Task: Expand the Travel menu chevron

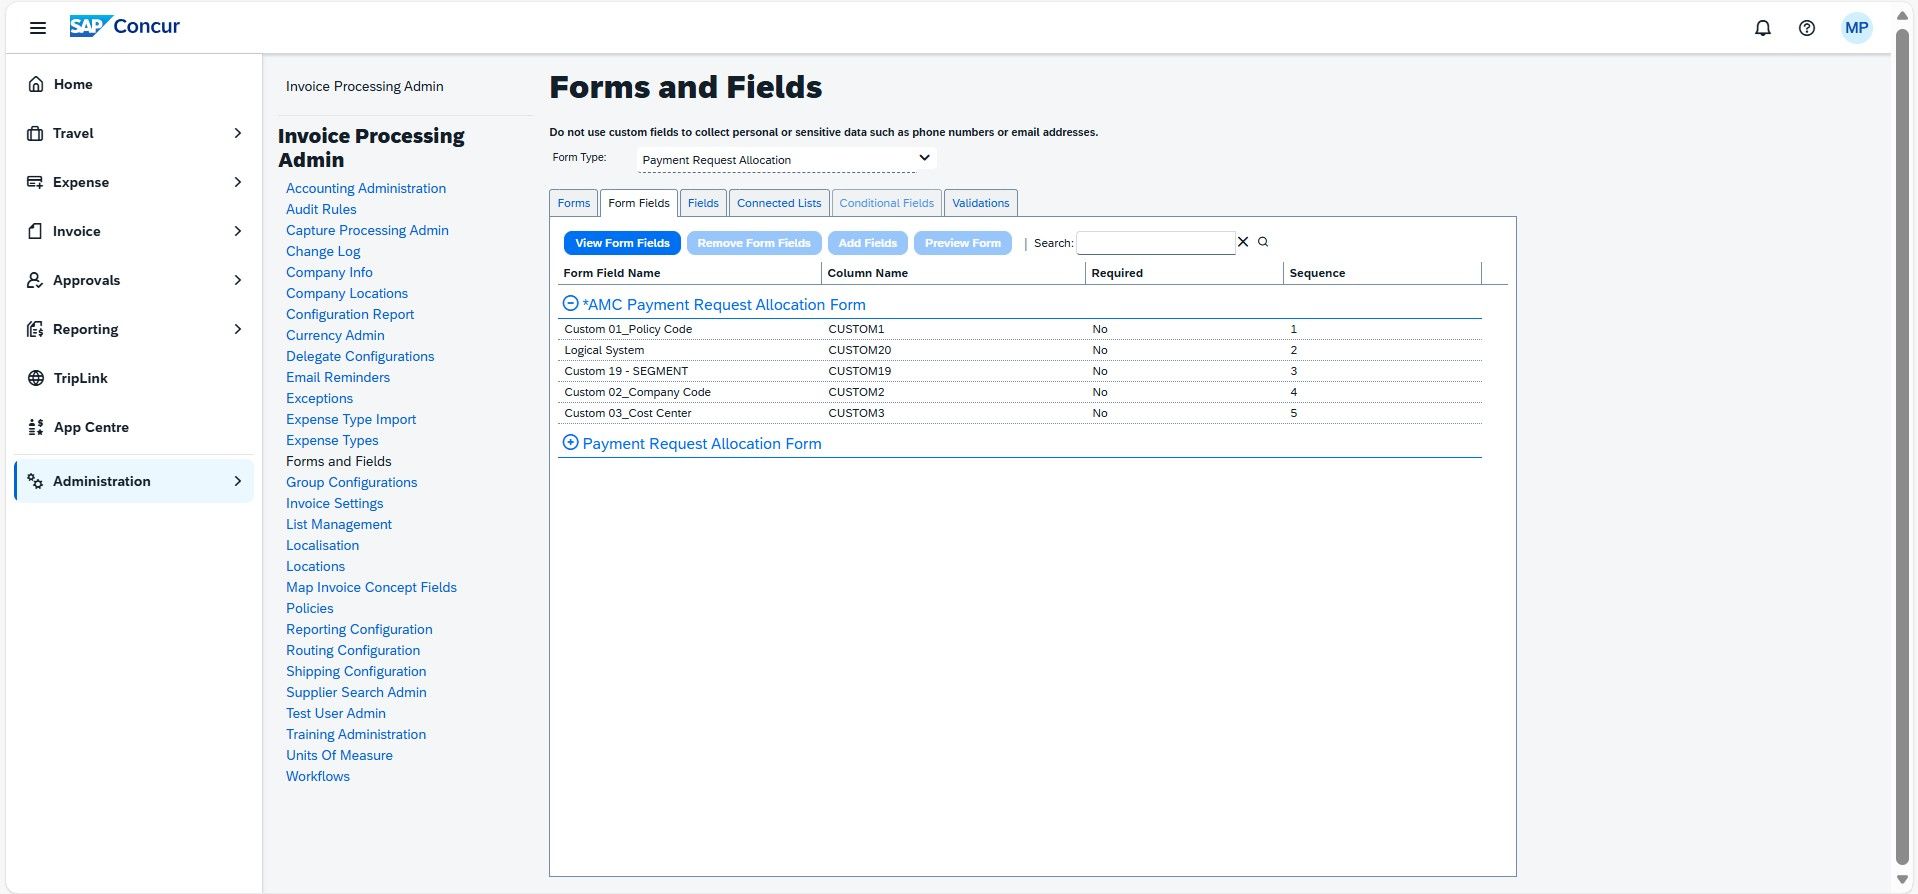Action: coord(238,133)
